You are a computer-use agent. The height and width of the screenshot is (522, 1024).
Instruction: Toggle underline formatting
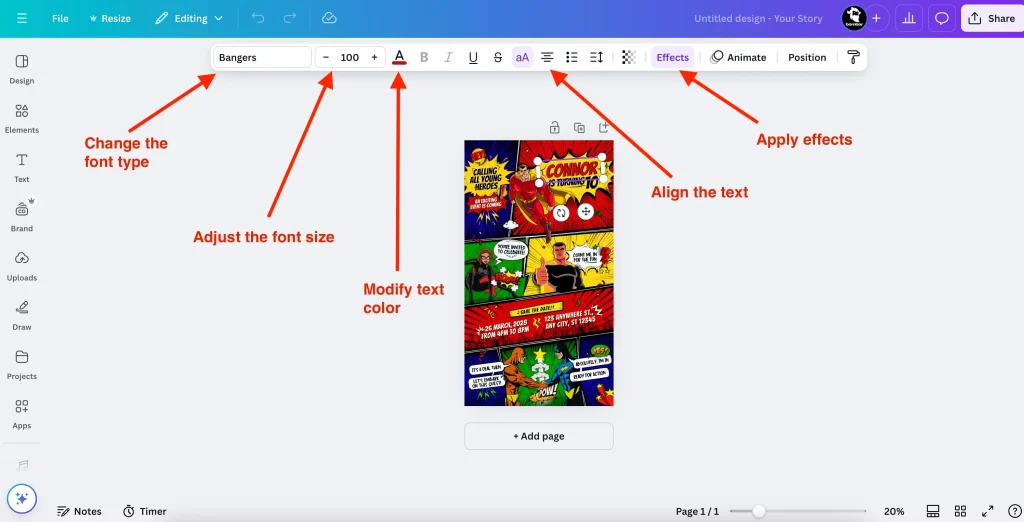[473, 57]
